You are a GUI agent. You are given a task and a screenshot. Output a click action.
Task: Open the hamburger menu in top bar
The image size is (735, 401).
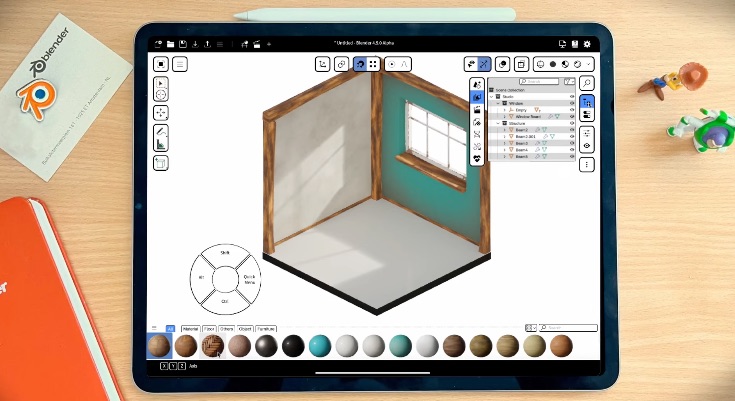[220, 44]
